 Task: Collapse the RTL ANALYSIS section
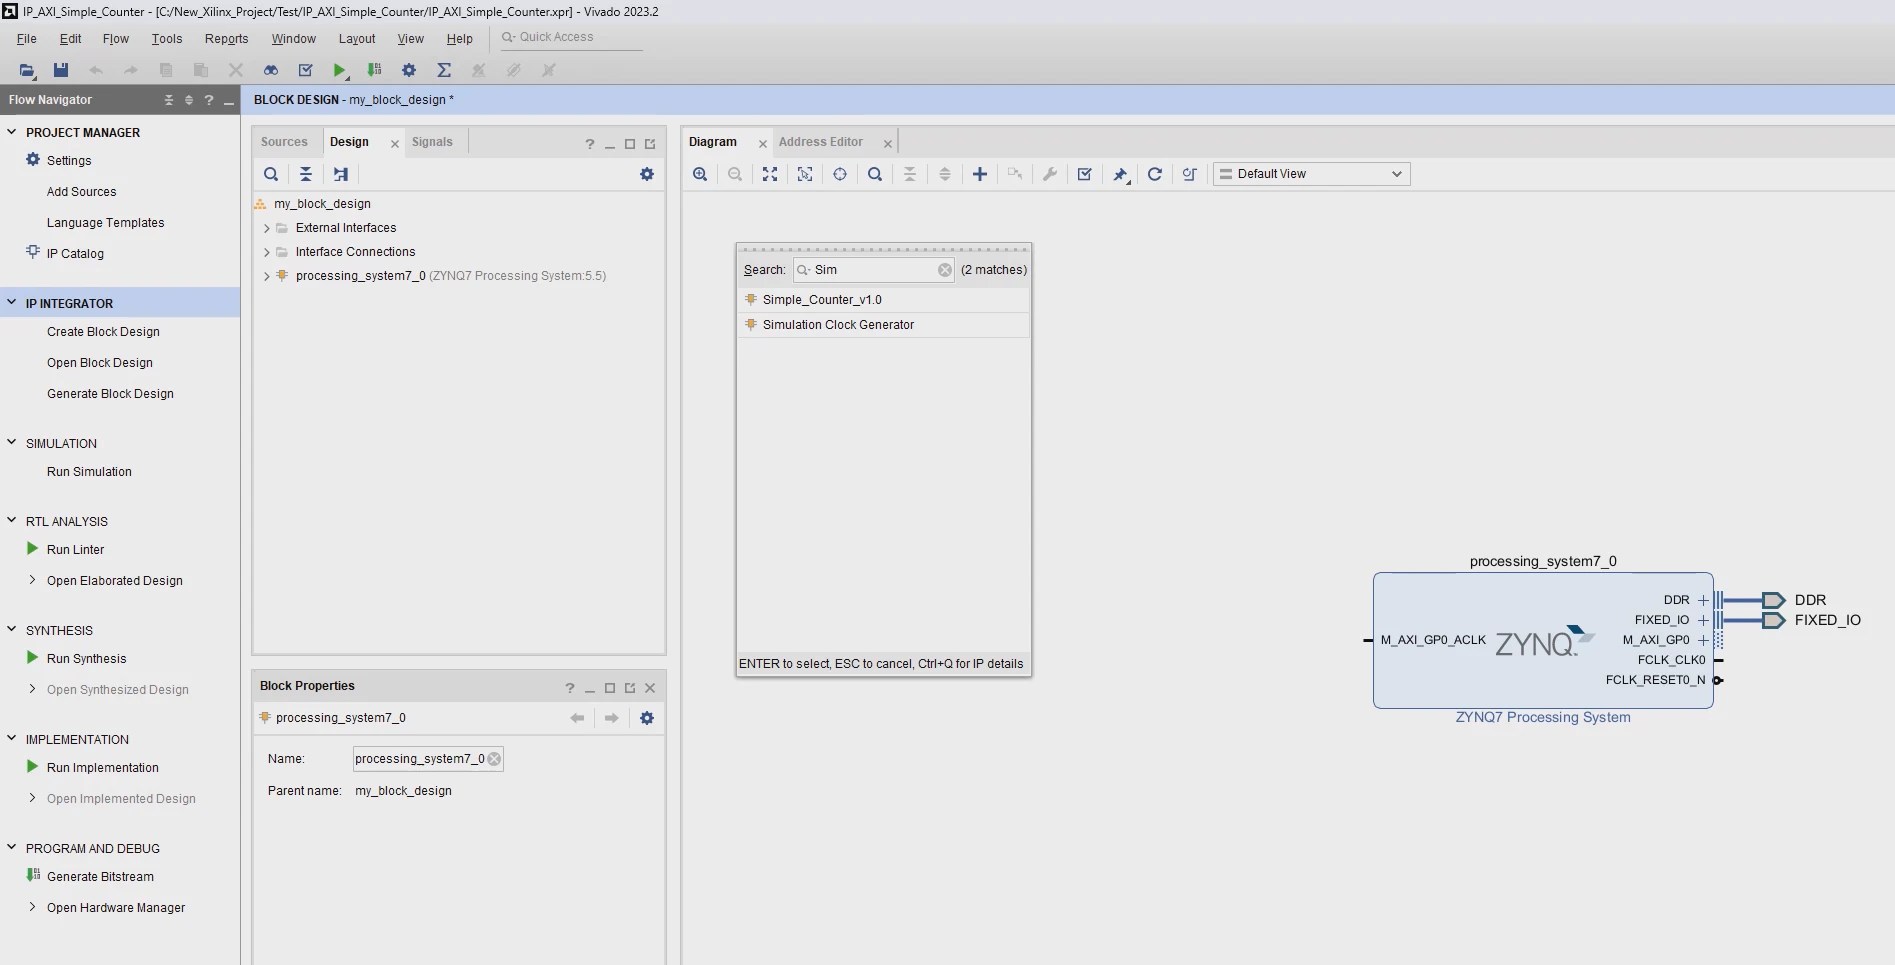click(x=12, y=520)
